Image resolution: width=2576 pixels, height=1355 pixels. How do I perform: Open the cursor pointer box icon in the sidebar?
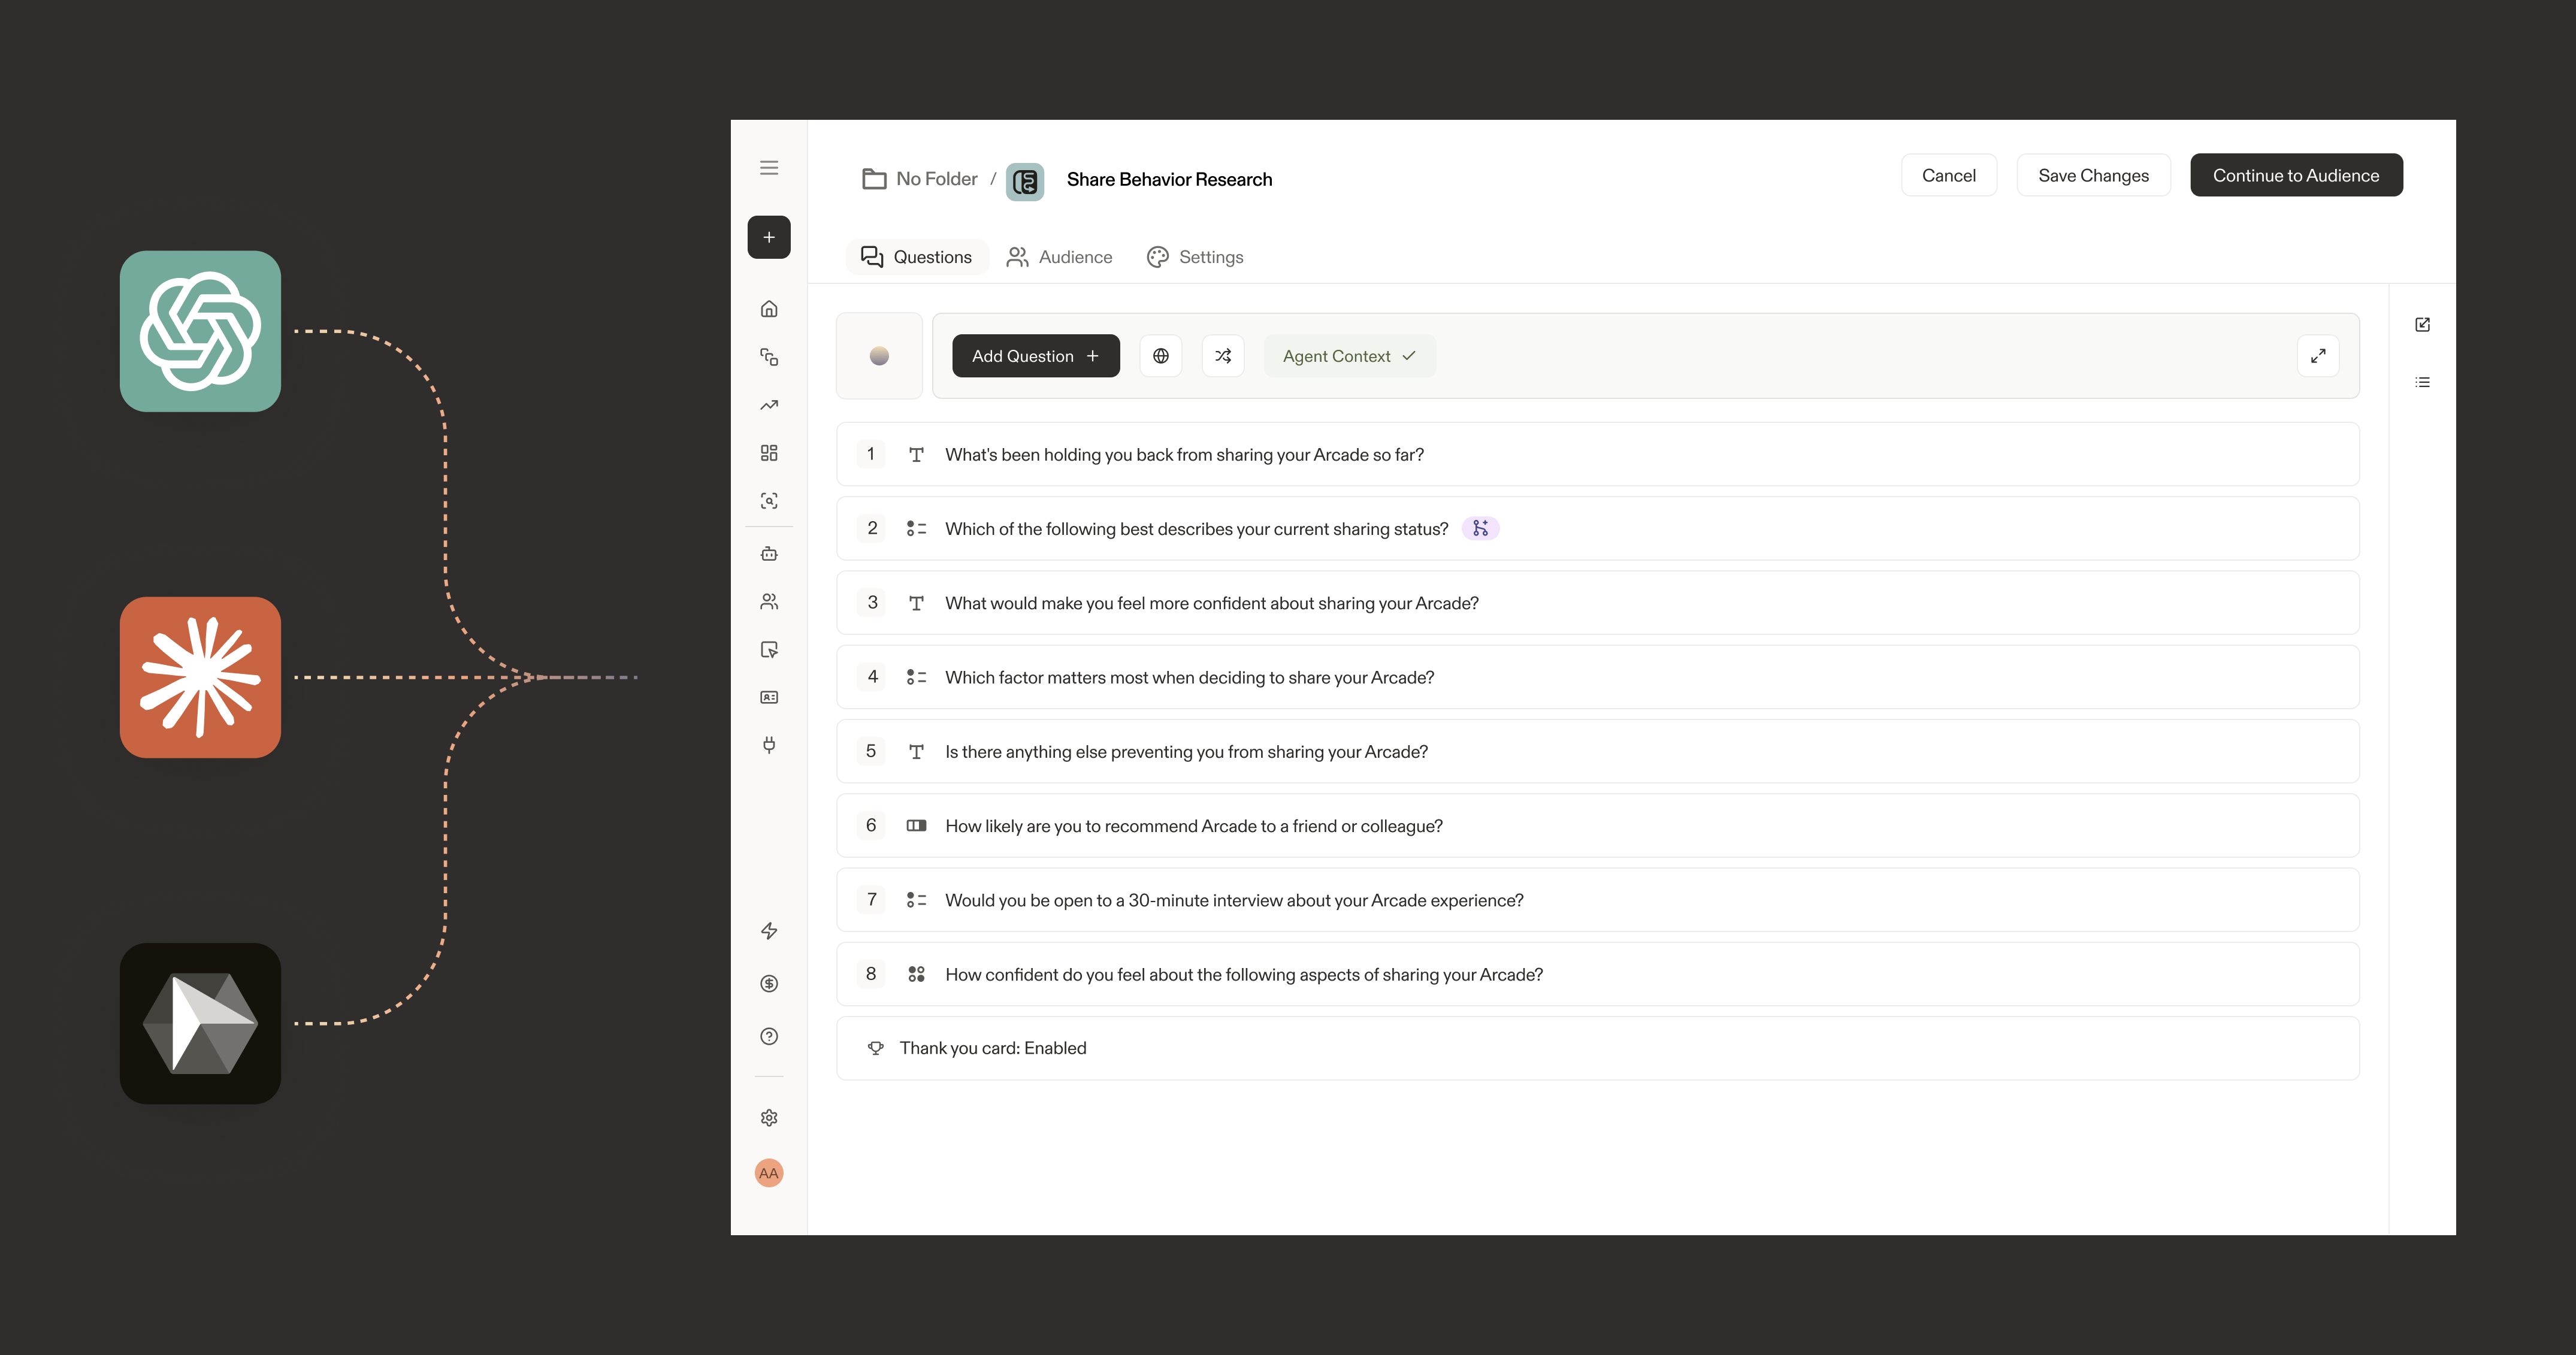(x=769, y=649)
